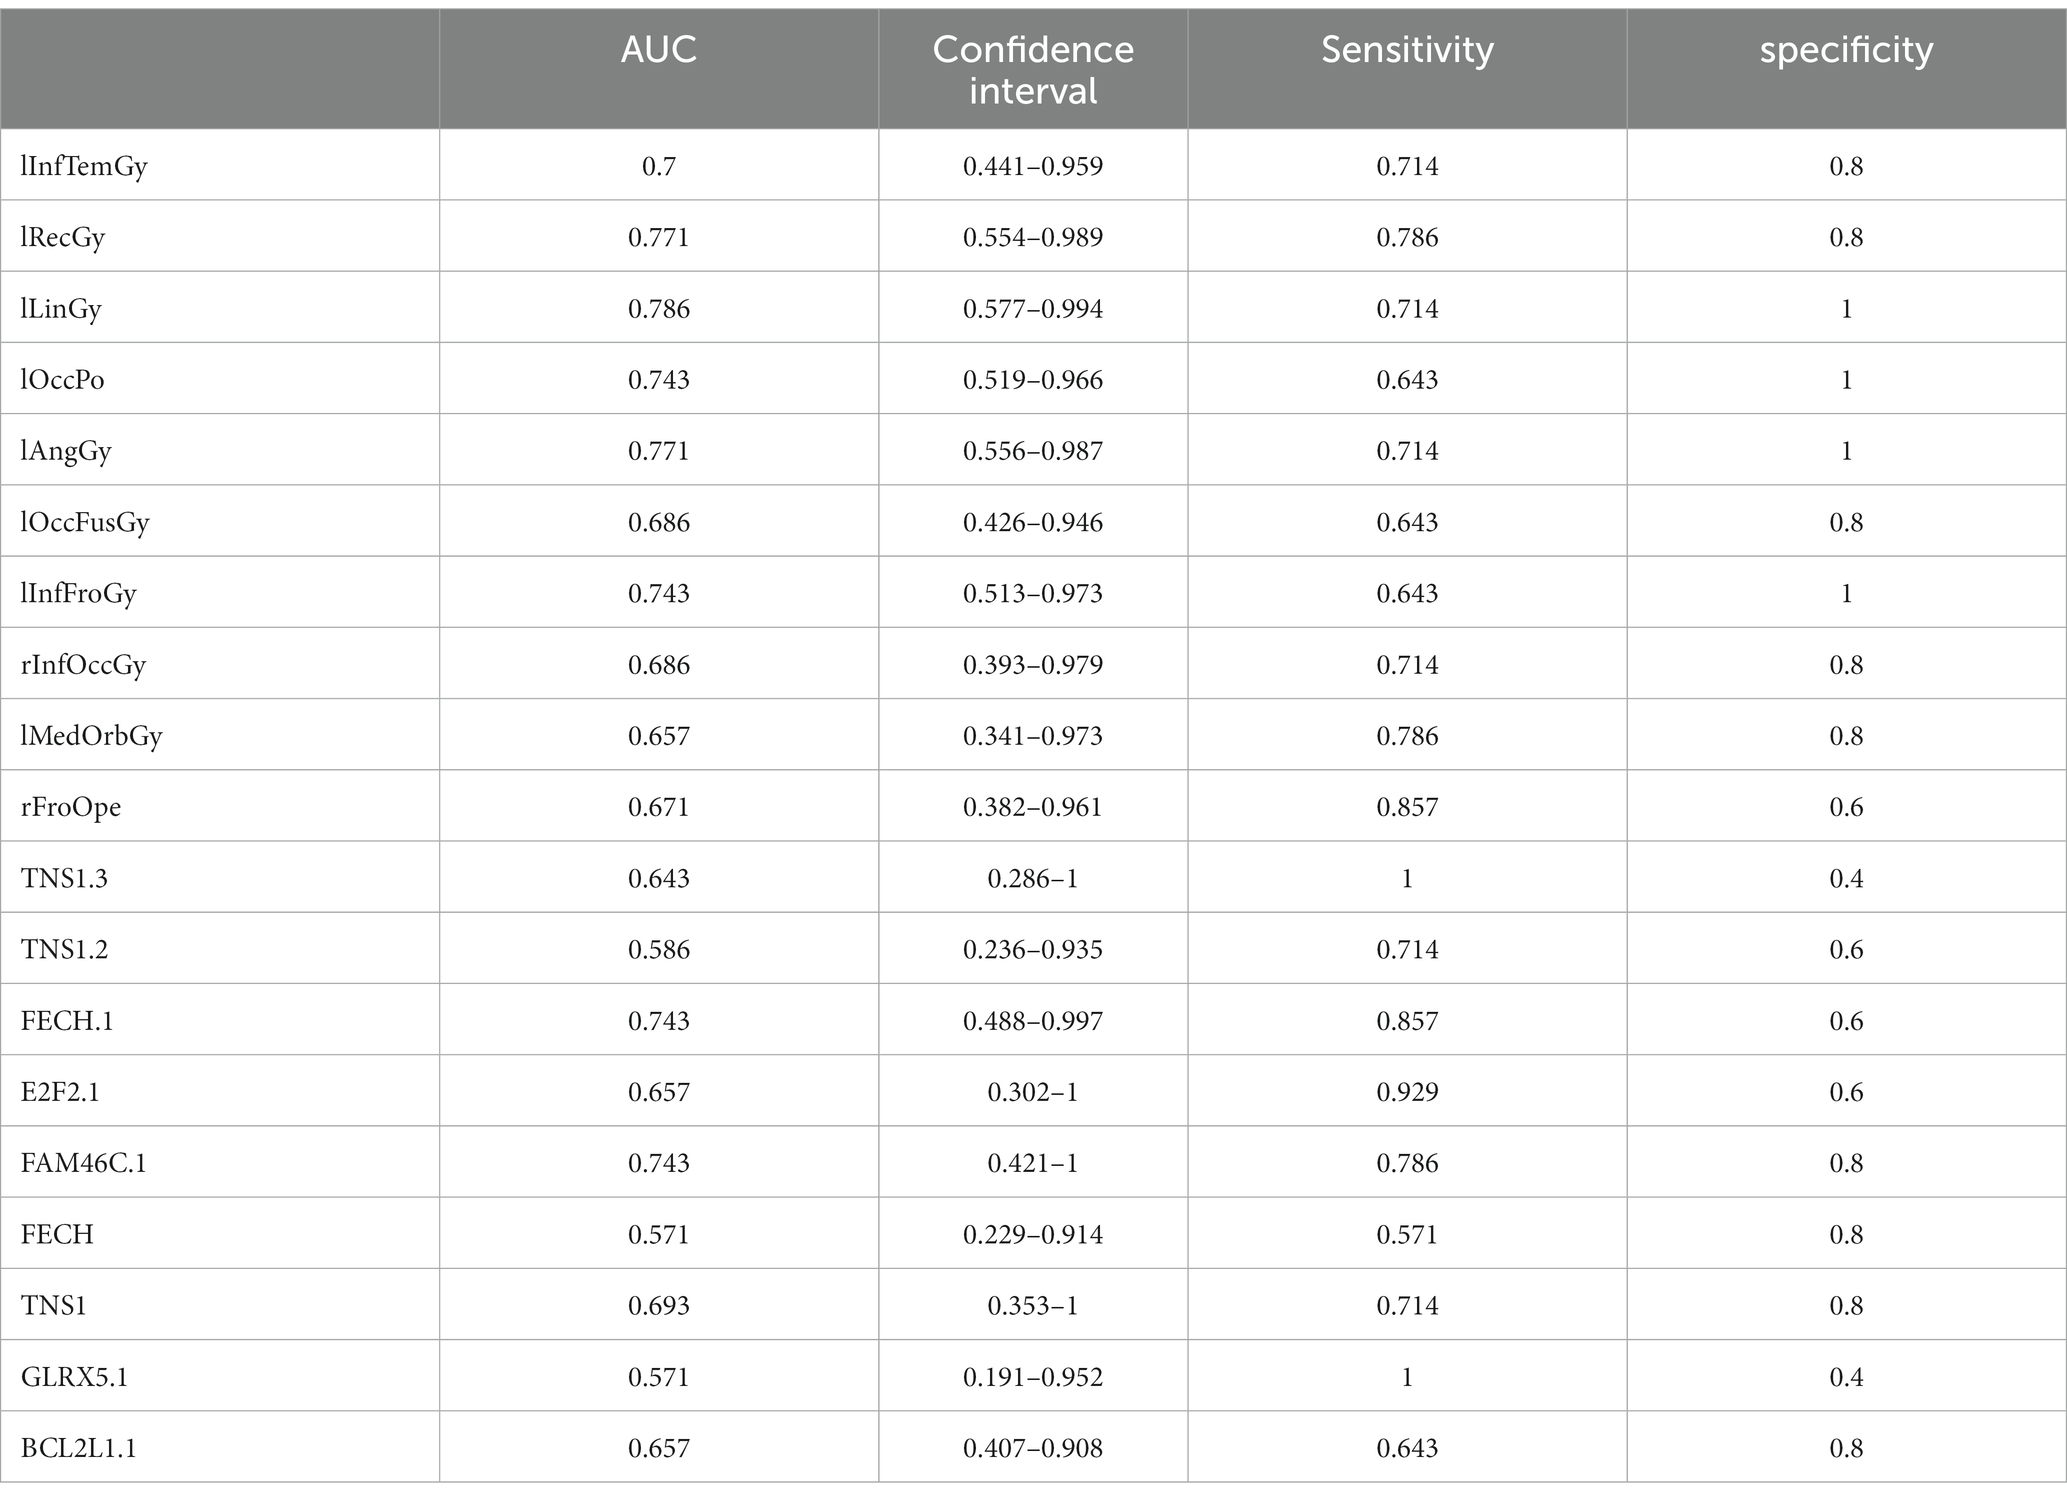Click the lInfTemGy row label
This screenshot has width=2067, height=1500.
point(85,166)
